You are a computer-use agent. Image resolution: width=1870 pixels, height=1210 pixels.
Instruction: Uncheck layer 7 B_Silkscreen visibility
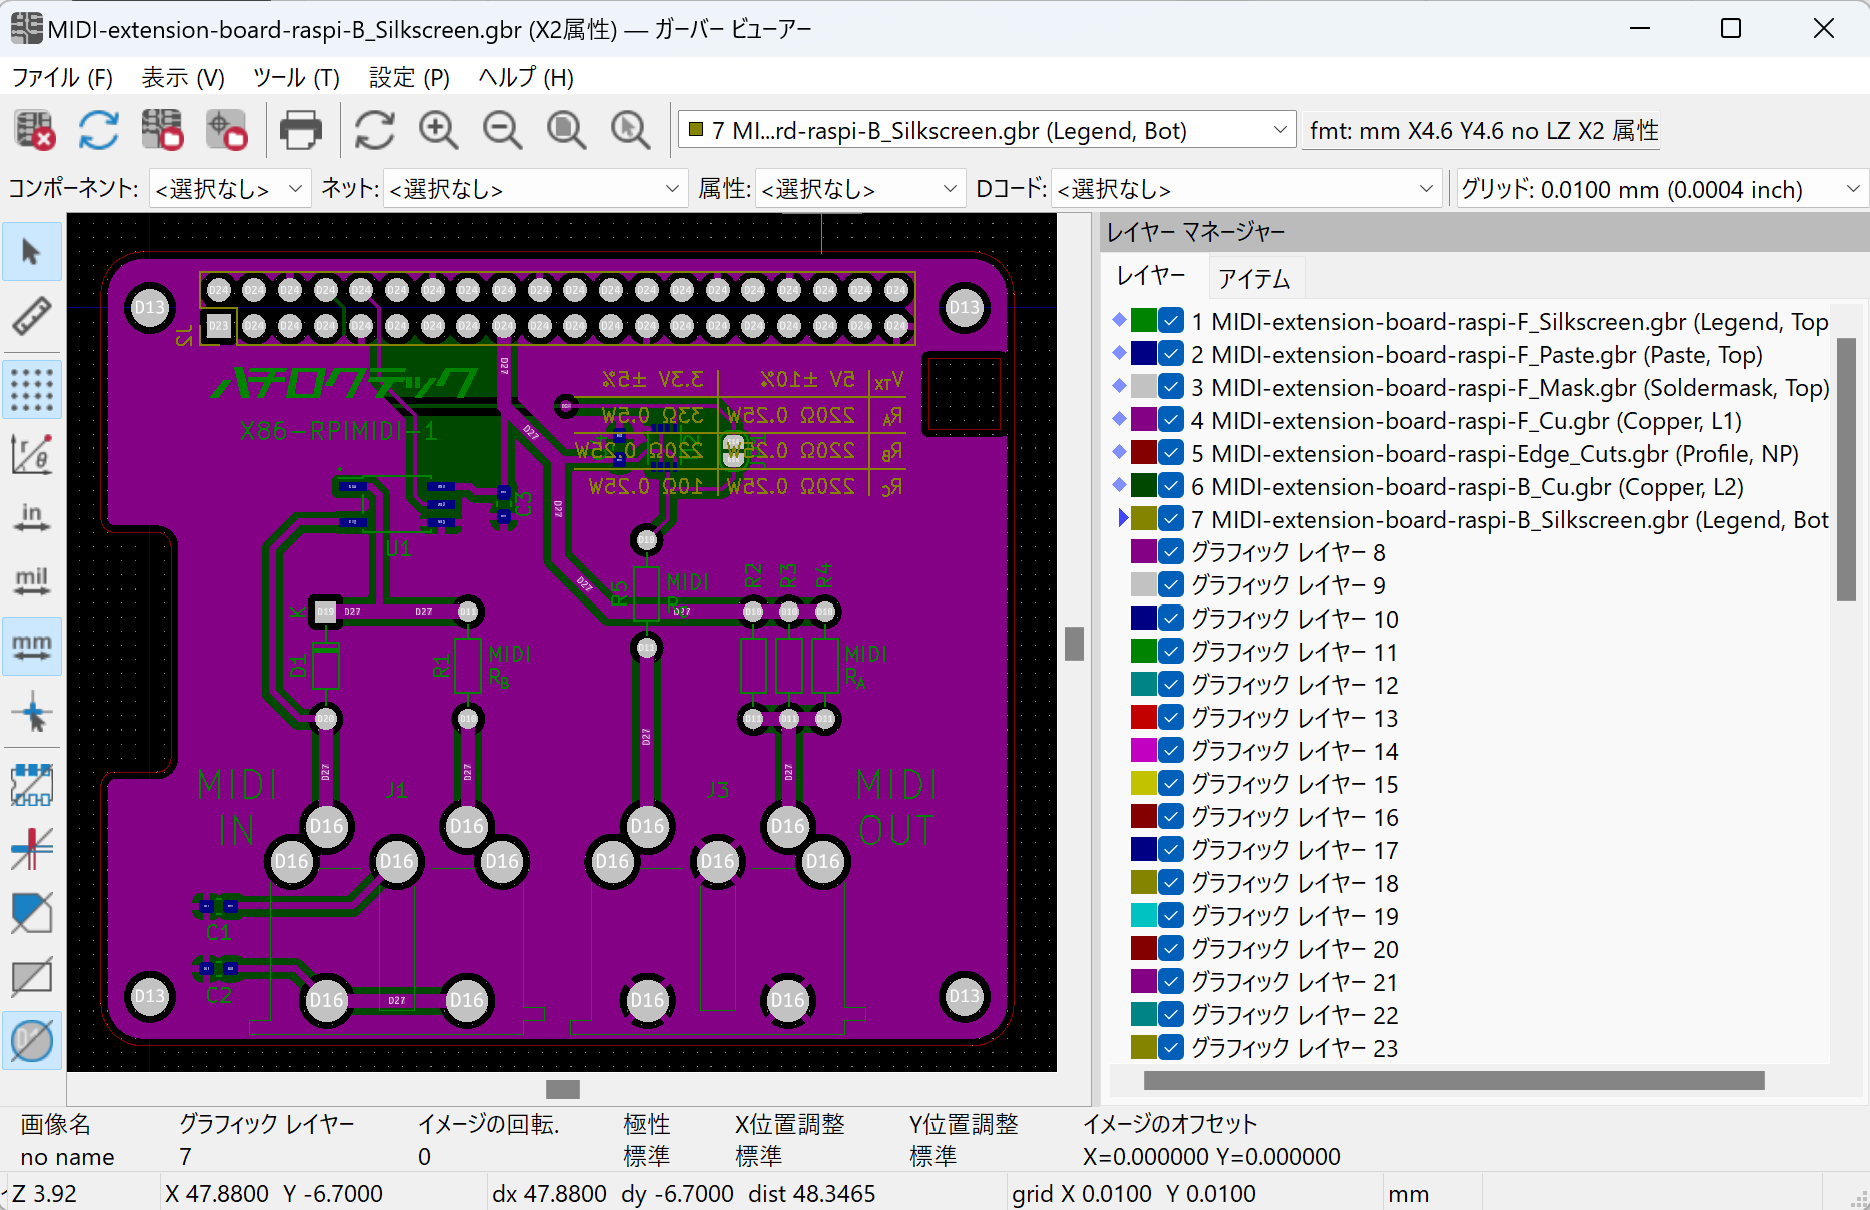coord(1171,519)
